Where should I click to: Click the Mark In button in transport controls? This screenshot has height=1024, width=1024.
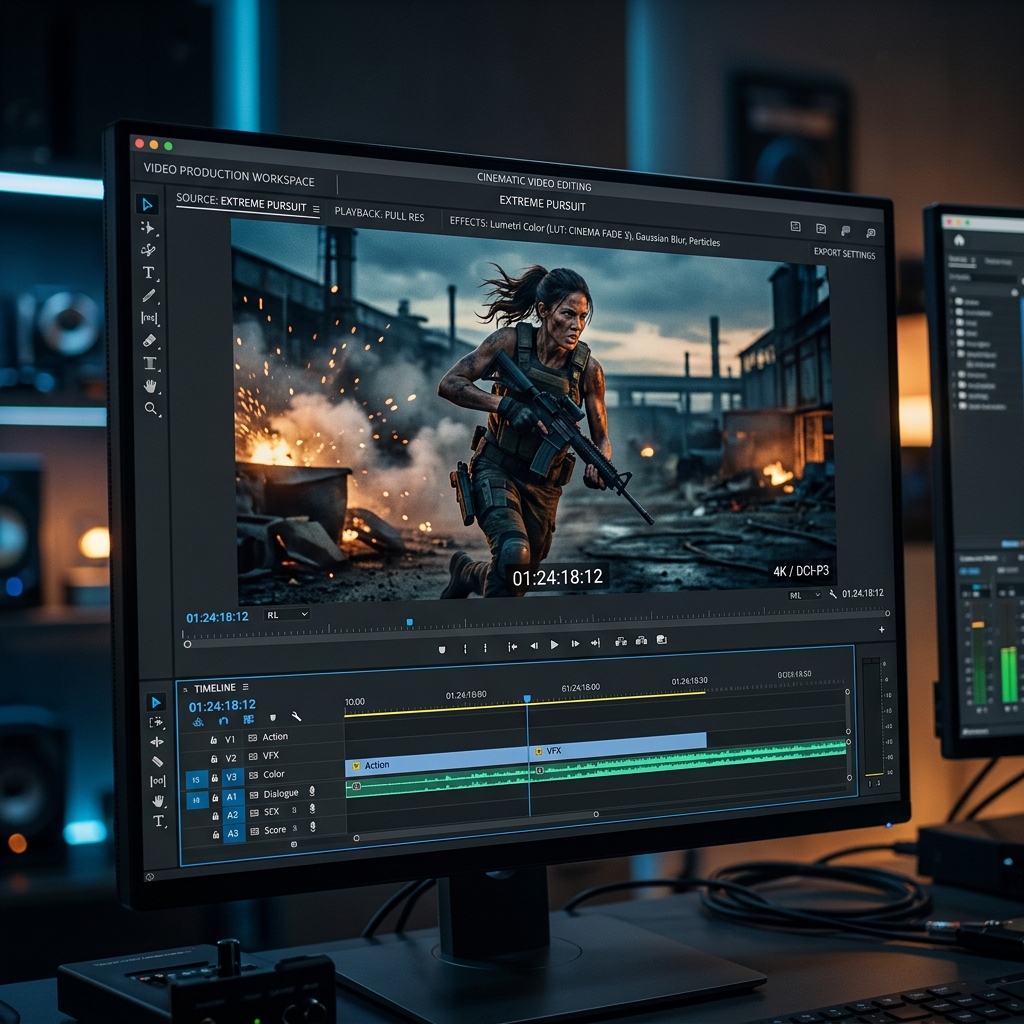pos(465,648)
